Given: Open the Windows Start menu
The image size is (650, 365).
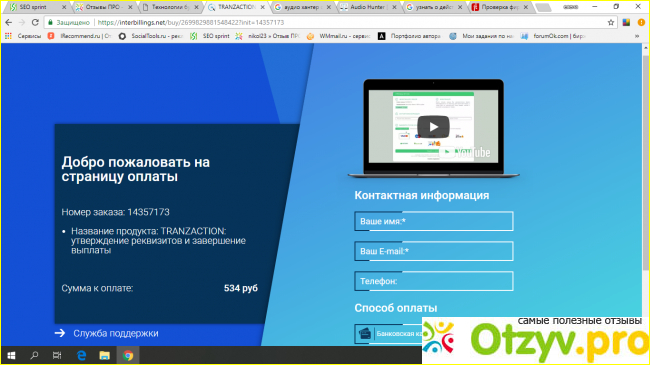Looking at the screenshot, I should (11, 355).
